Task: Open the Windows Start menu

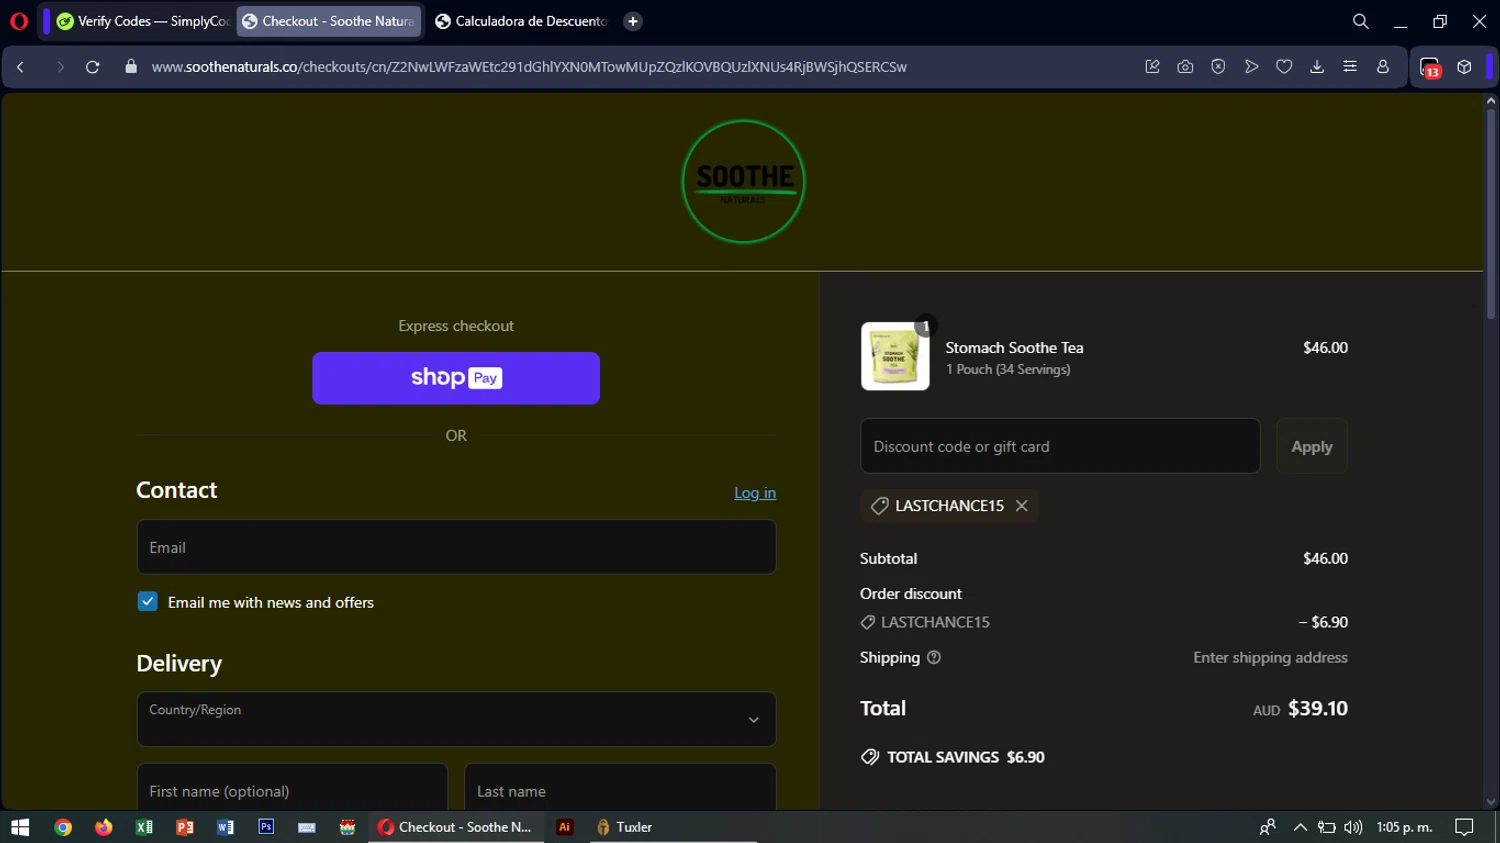Action: point(20,827)
